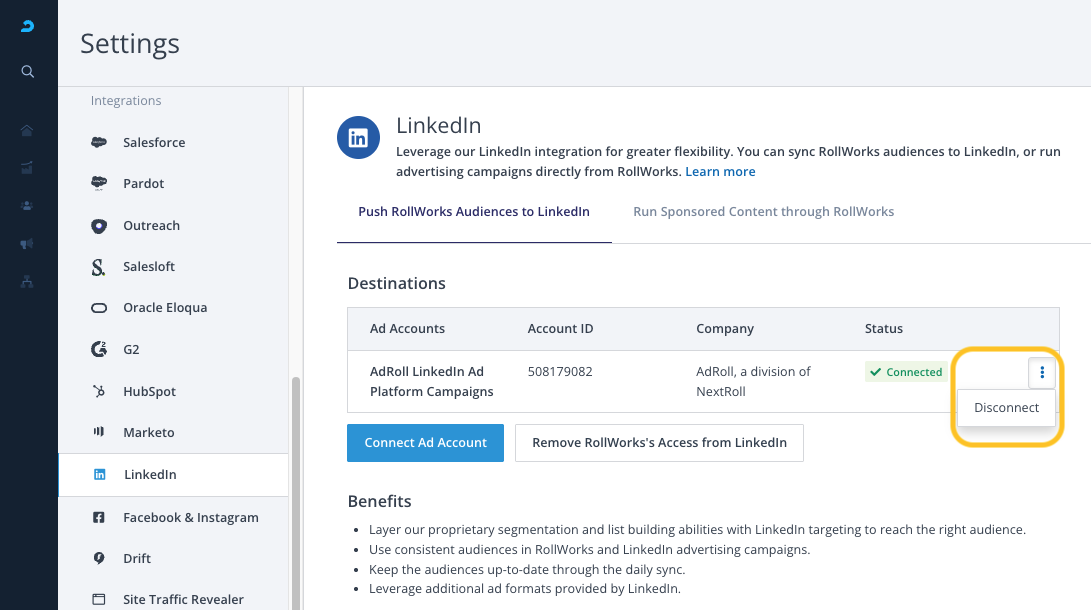Click the org chart hierarchy icon
Image resolution: width=1091 pixels, height=610 pixels.
(28, 282)
